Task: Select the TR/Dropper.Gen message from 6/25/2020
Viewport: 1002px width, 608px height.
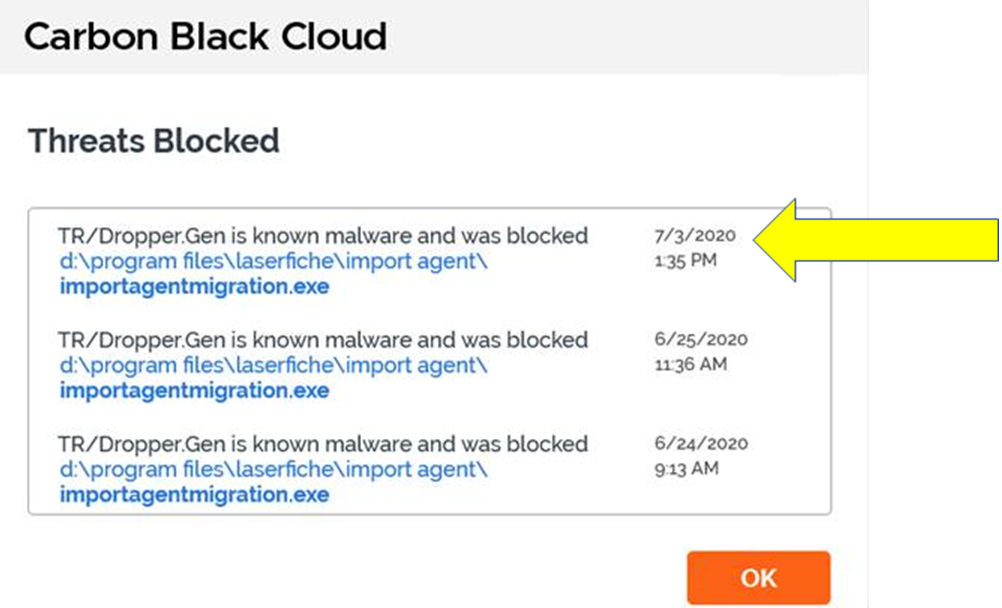Action: click(x=322, y=340)
